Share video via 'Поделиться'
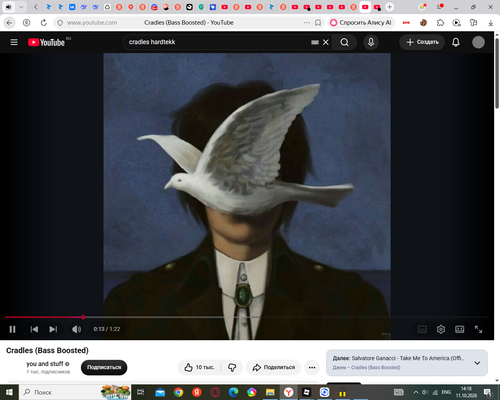This screenshot has width=500, height=400. 274,367
